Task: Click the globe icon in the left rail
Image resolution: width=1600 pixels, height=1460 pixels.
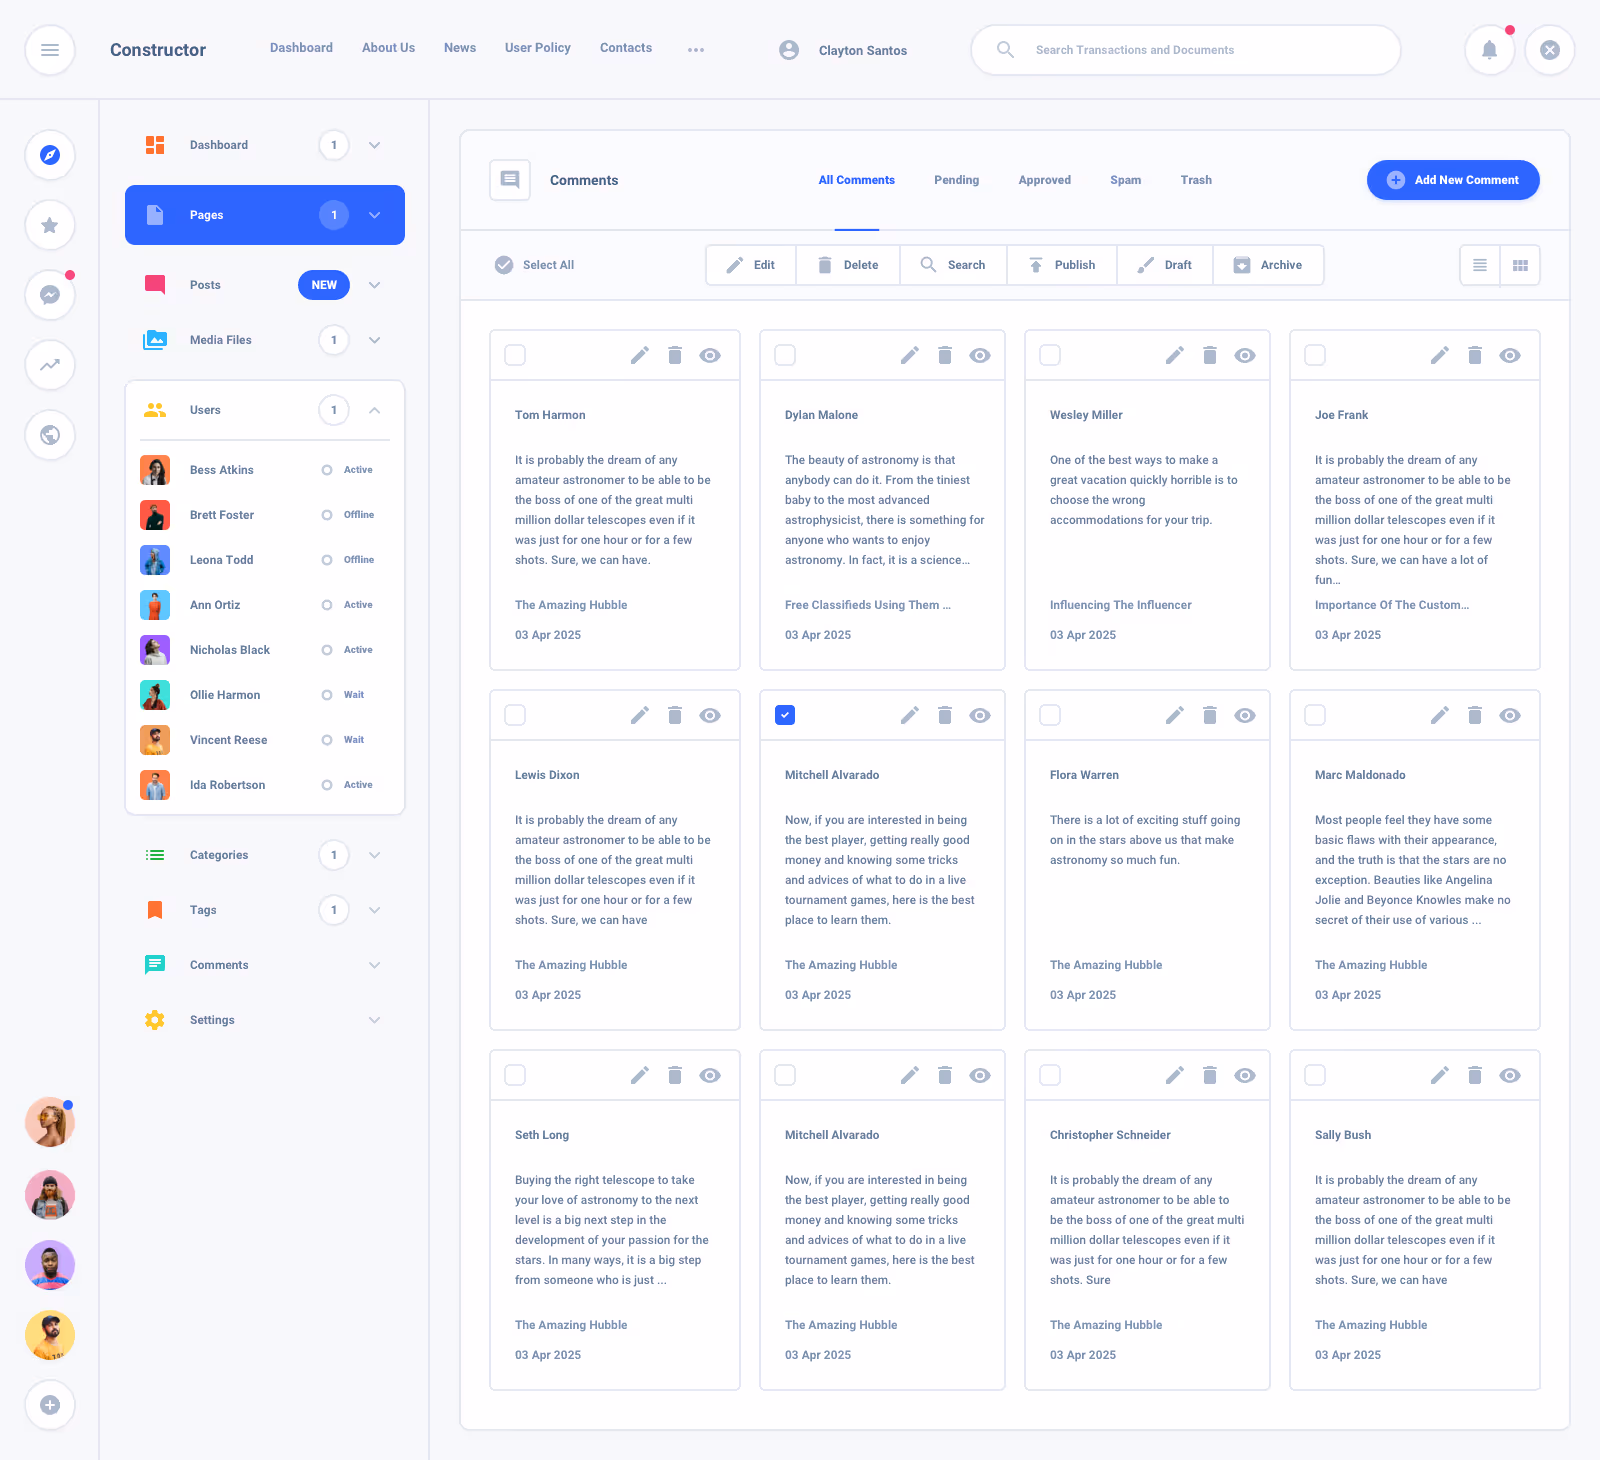Action: coord(50,435)
